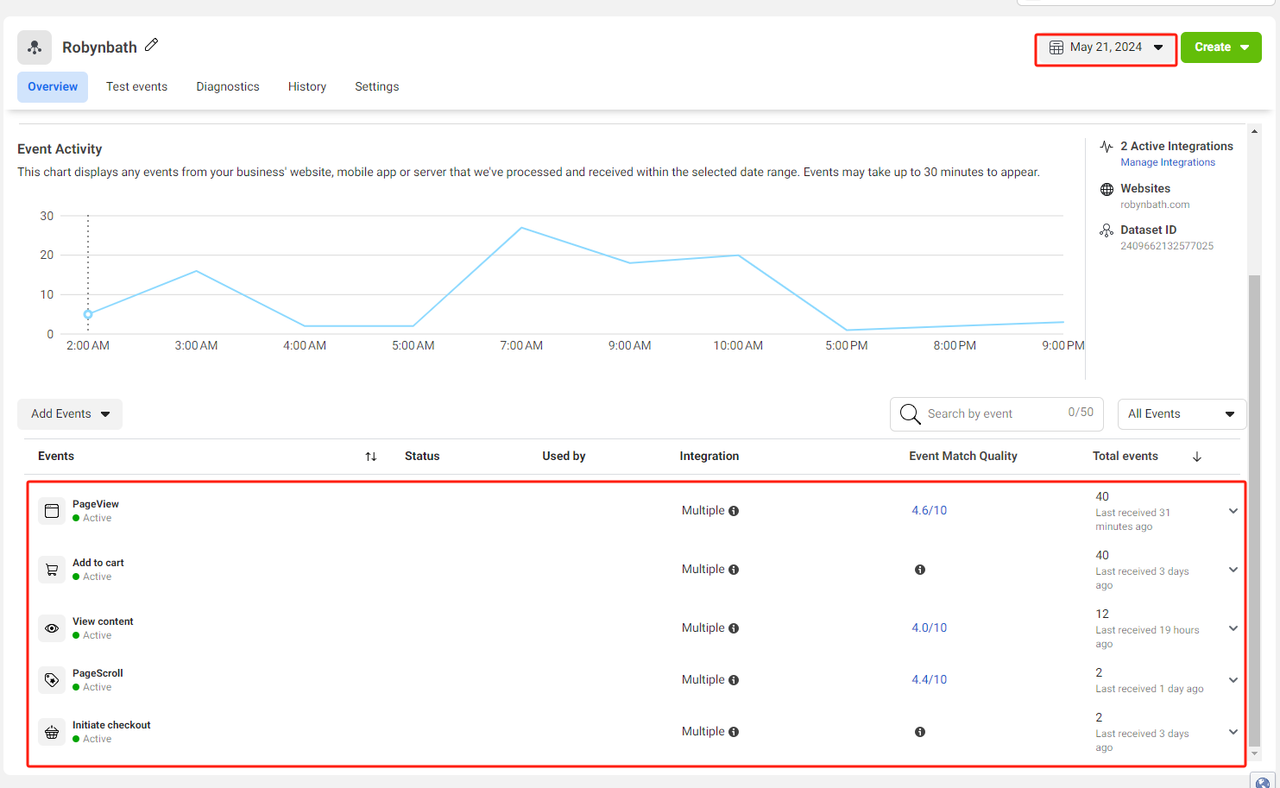This screenshot has height=788, width=1280.
Task: Click the scrollbar down arrow
Action: click(1254, 756)
